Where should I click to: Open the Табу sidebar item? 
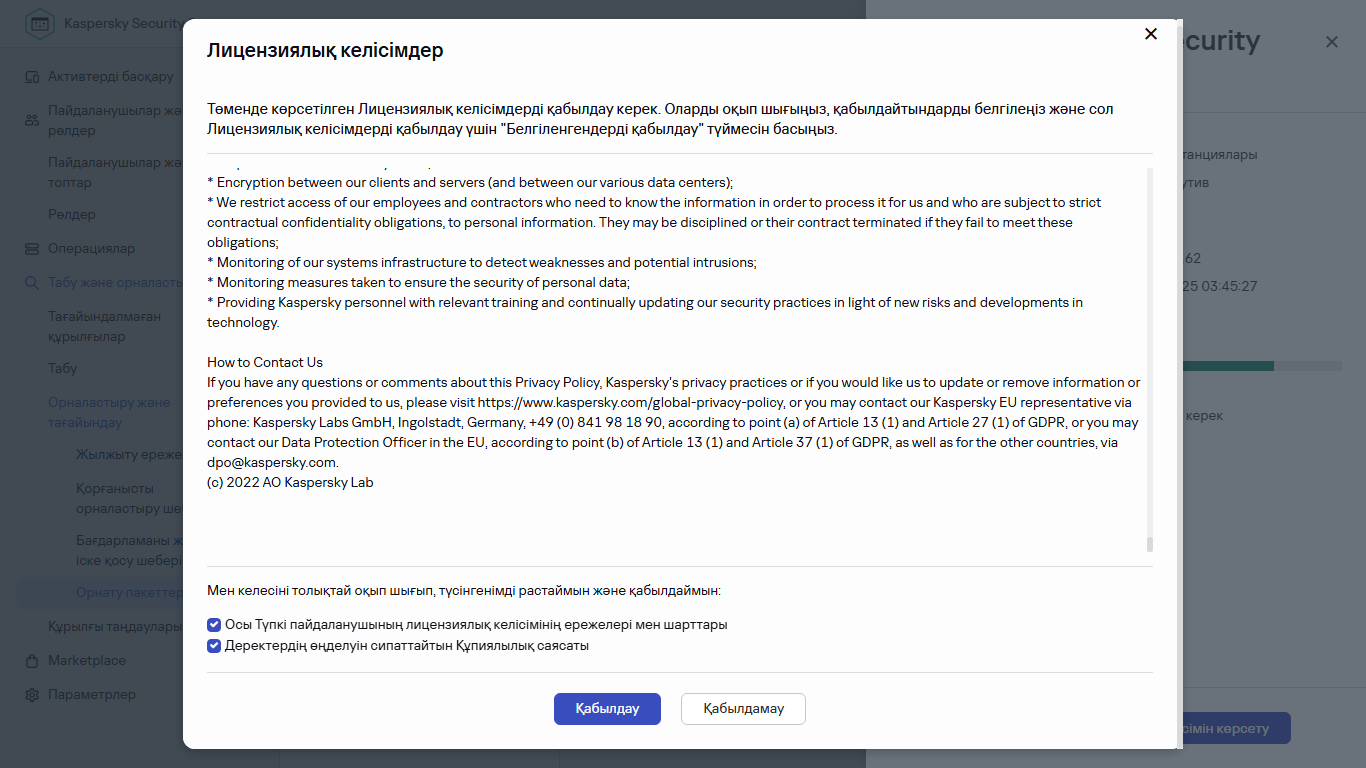coord(62,369)
